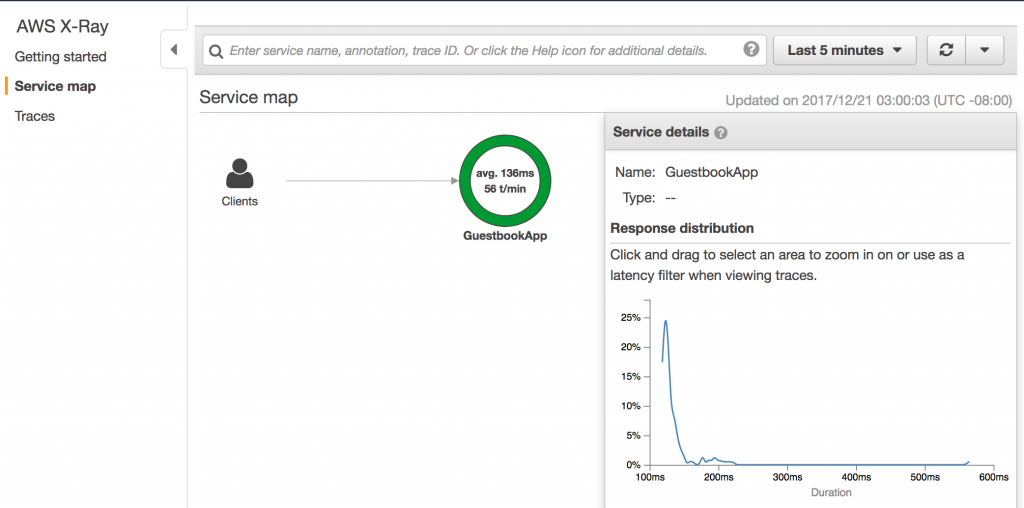Viewport: 1024px width, 508px height.
Task: Click the AWS X-Ray title
Action: (63, 27)
